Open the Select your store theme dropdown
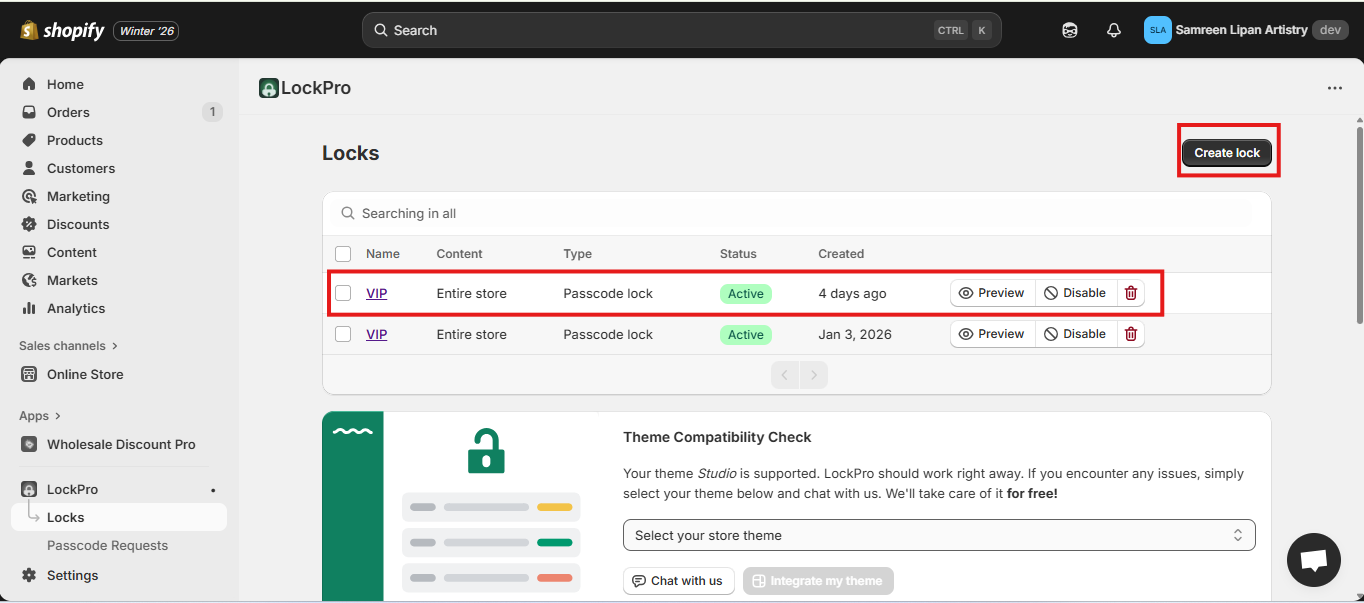The width and height of the screenshot is (1364, 603). tap(938, 535)
